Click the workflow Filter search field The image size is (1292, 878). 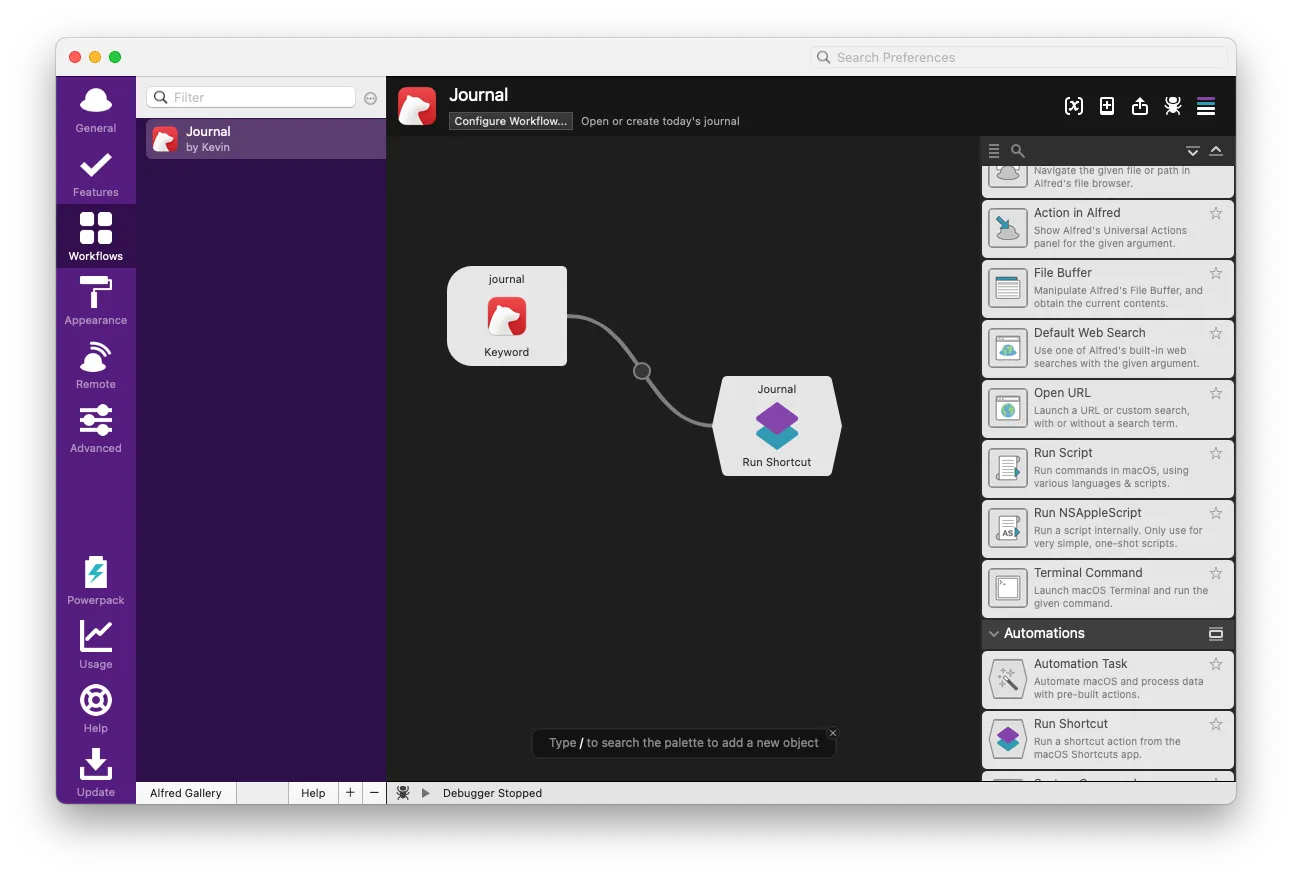[x=251, y=97]
